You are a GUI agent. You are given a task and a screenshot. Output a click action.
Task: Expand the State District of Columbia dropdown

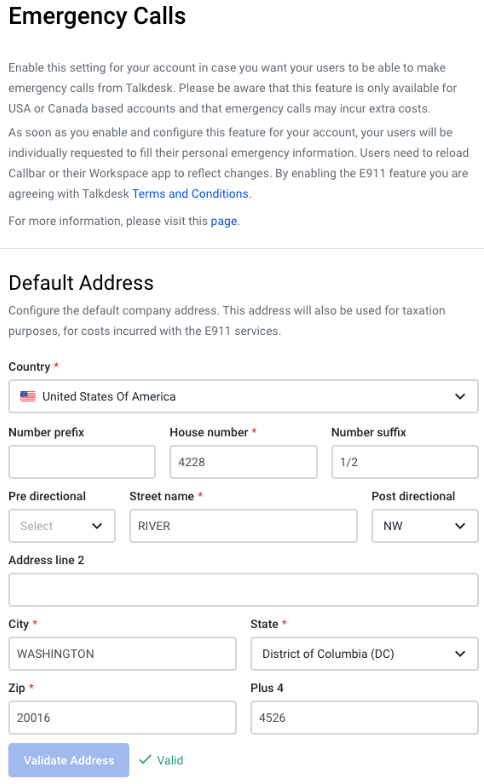pyautogui.click(x=364, y=654)
